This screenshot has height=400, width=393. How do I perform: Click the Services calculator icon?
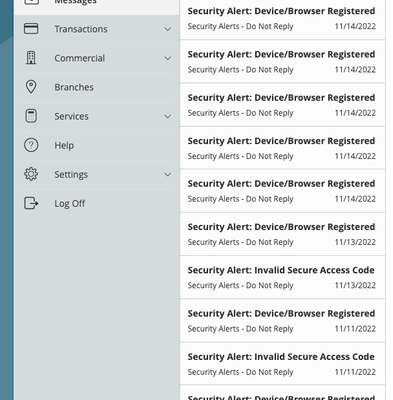pos(31,116)
